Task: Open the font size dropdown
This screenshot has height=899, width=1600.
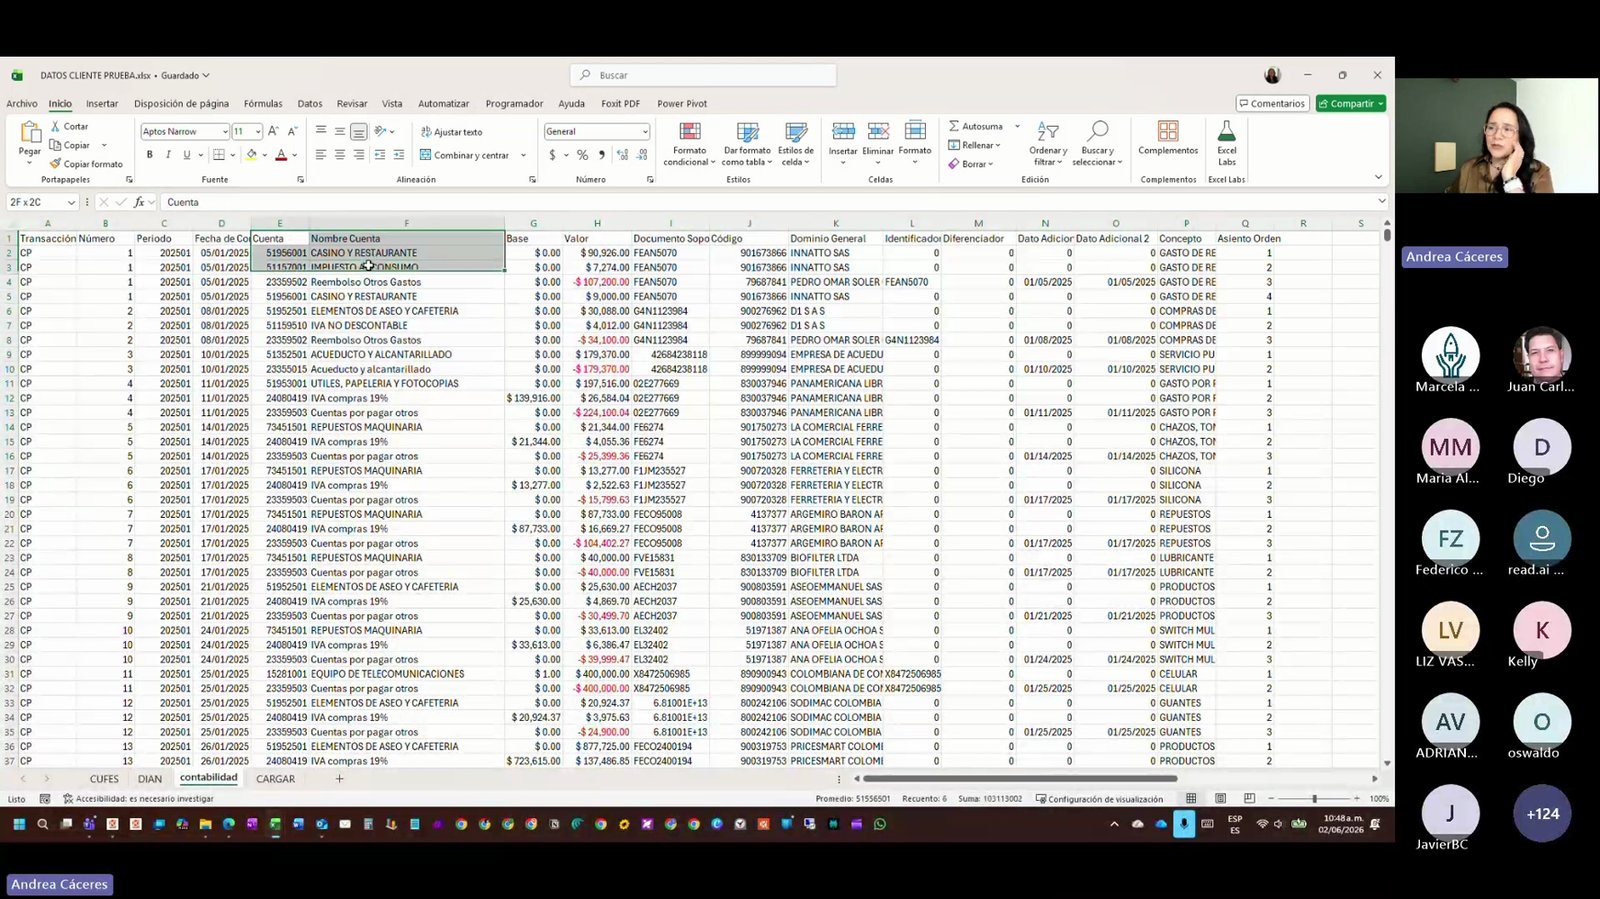Action: pos(258,131)
